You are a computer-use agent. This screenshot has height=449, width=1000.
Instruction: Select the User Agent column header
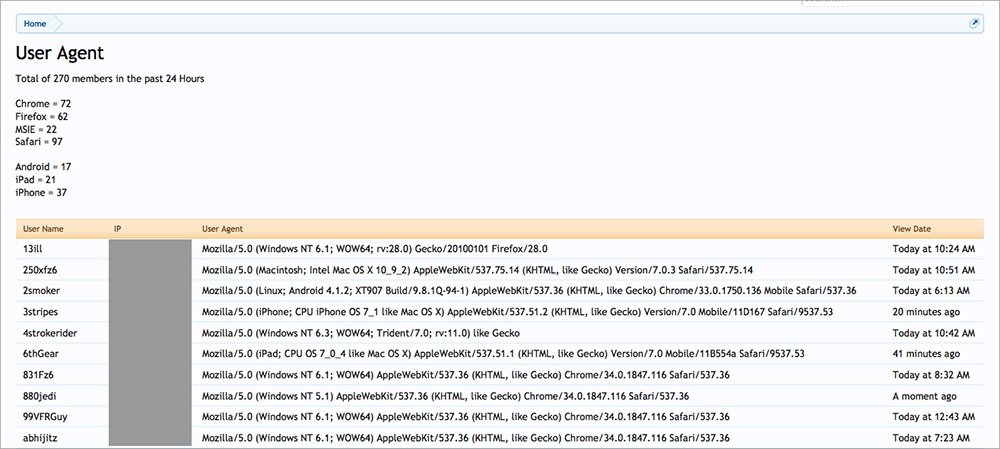[x=222, y=229]
